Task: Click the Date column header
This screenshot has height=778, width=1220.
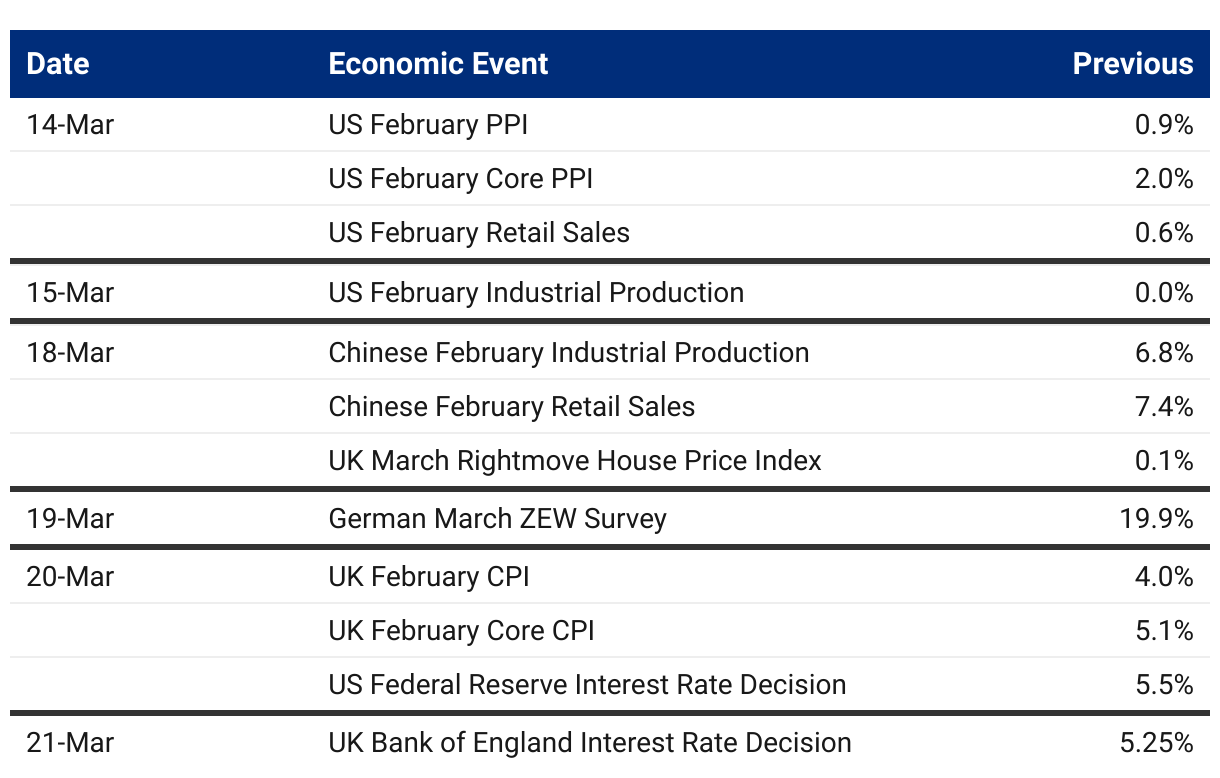Action: pyautogui.click(x=58, y=64)
